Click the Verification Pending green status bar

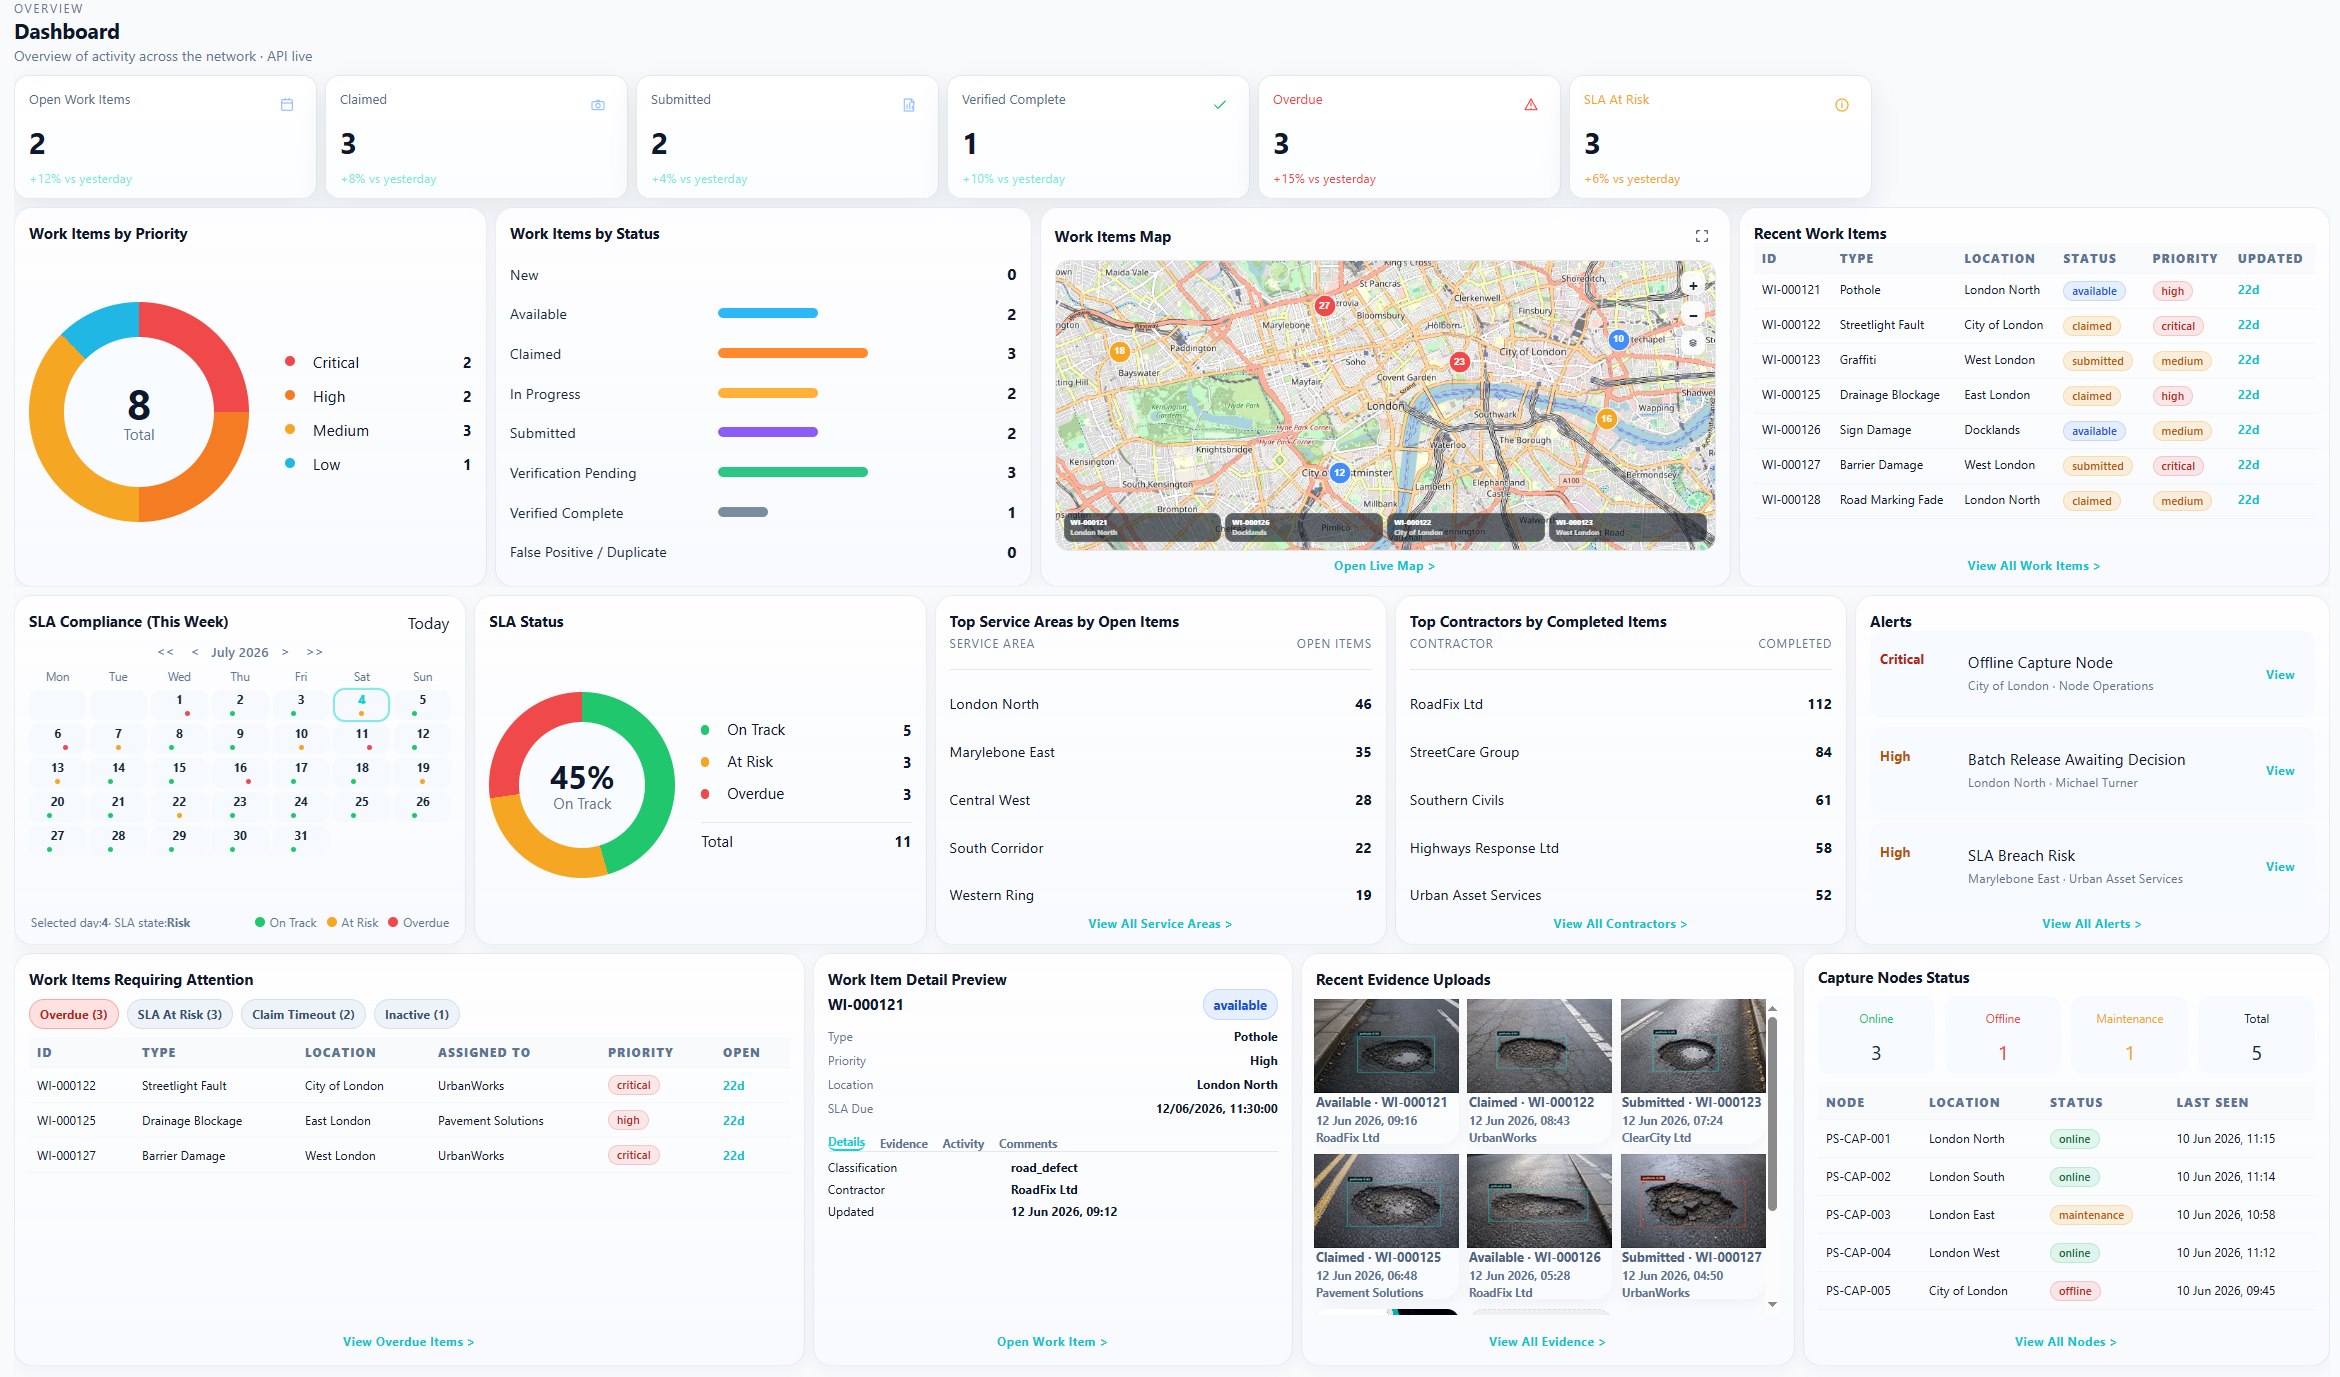click(x=793, y=472)
